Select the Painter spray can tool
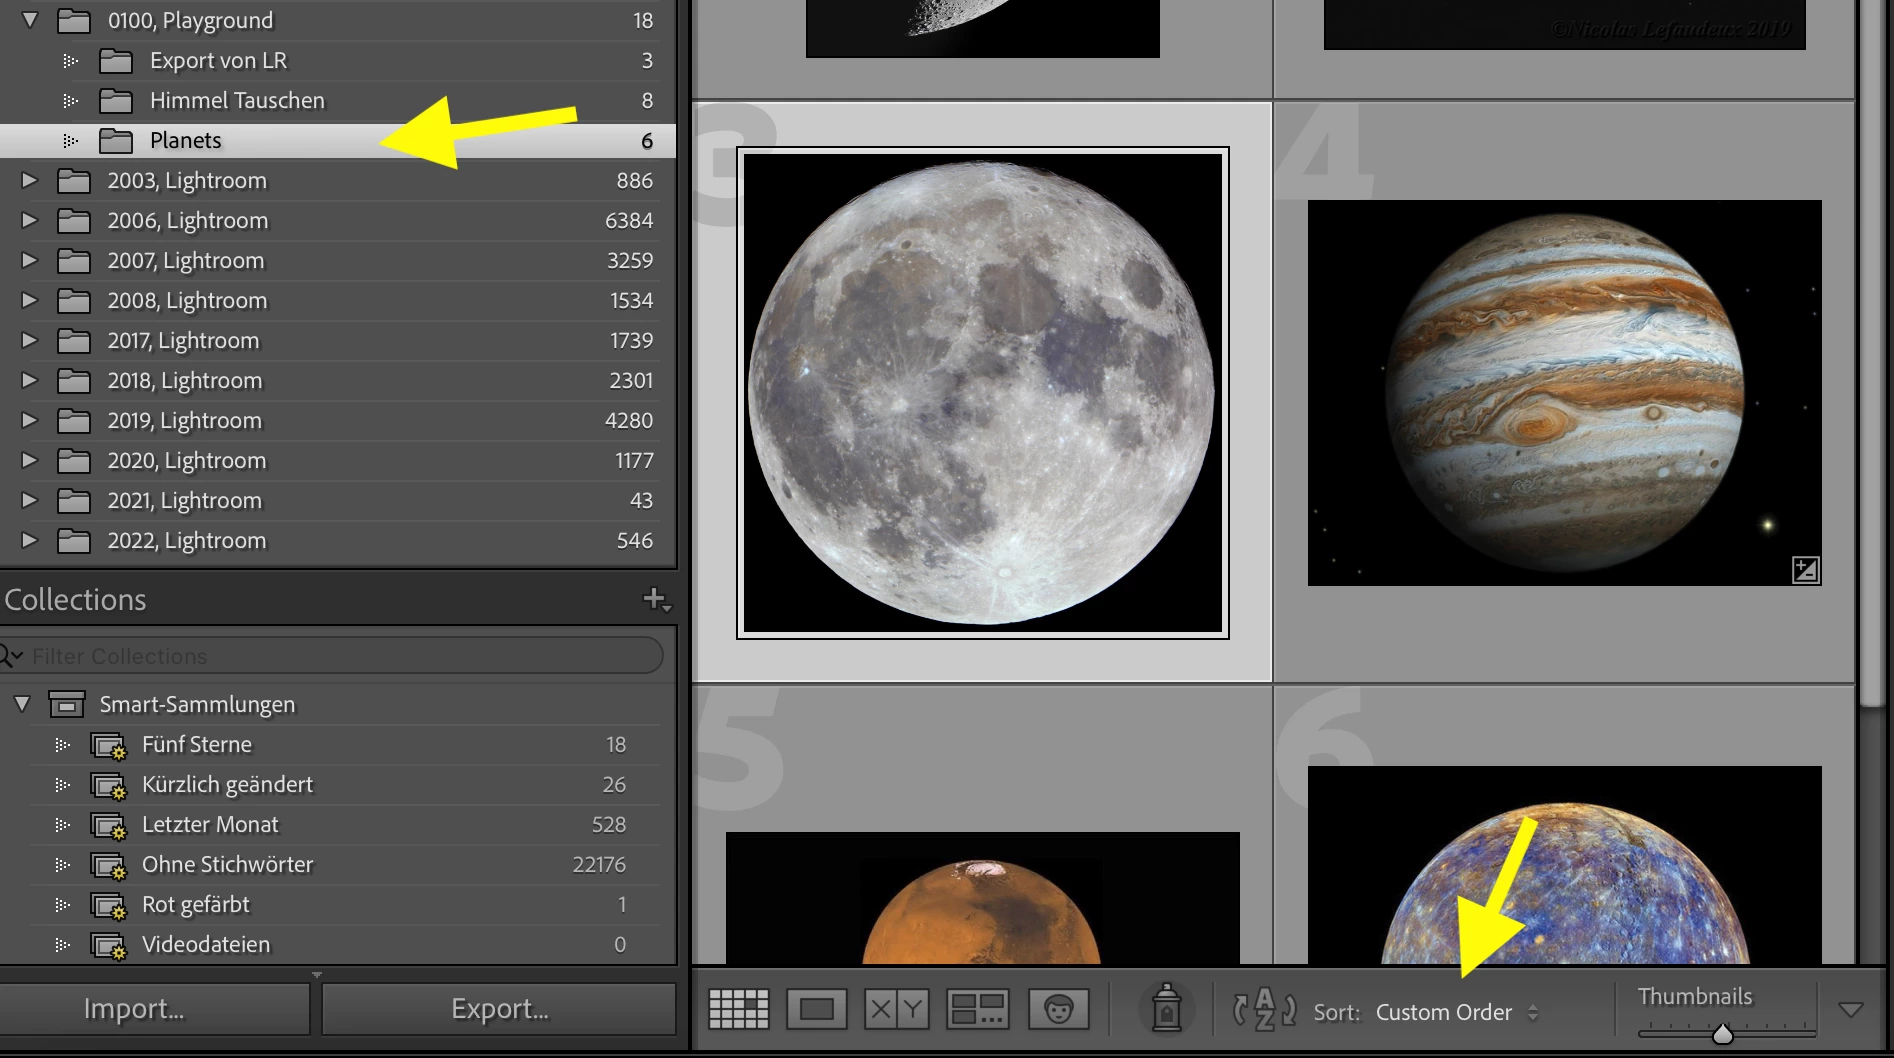1894x1058 pixels. coord(1166,1008)
